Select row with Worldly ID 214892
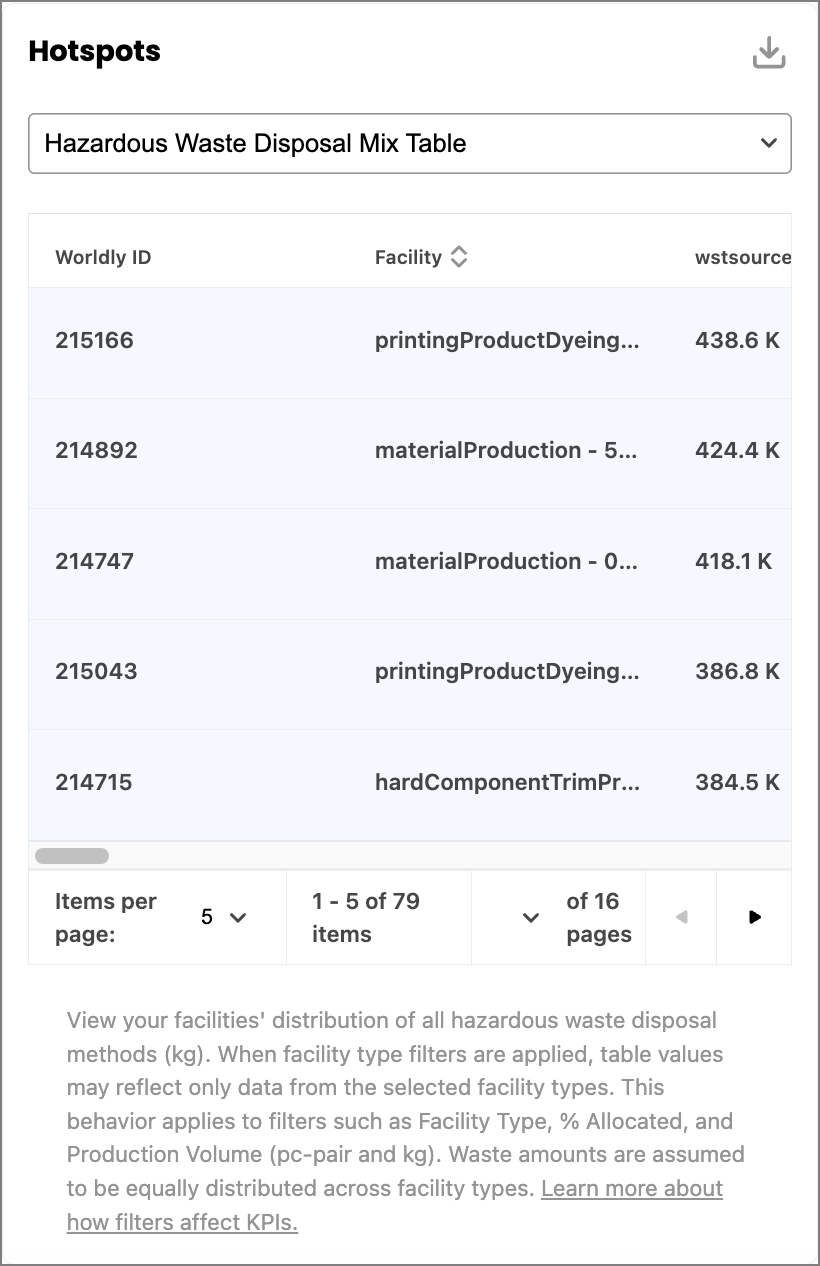The width and height of the screenshot is (820, 1266). click(x=410, y=453)
